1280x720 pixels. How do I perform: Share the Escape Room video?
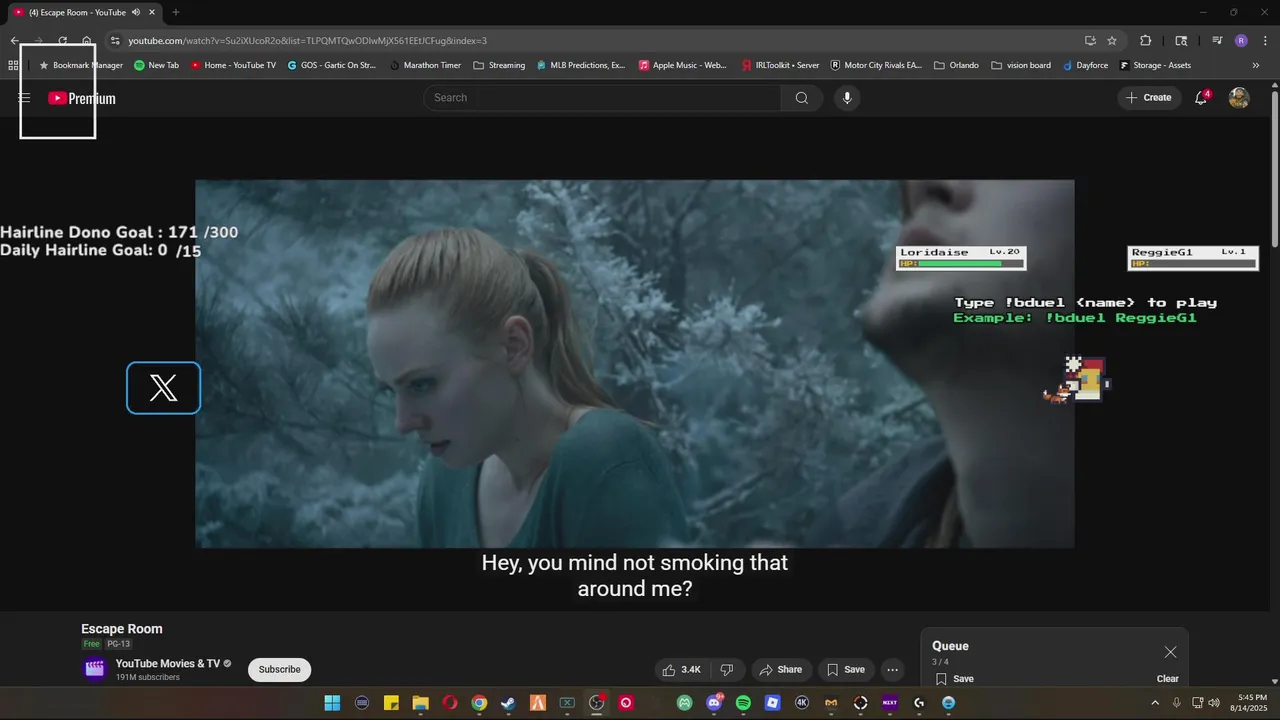point(780,670)
